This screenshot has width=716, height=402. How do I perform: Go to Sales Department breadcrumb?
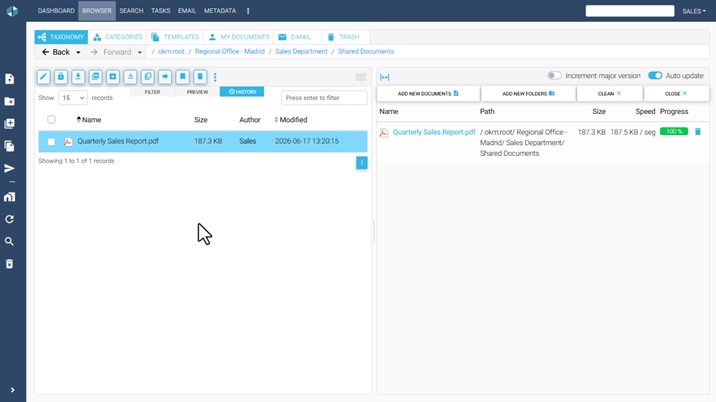click(x=301, y=52)
